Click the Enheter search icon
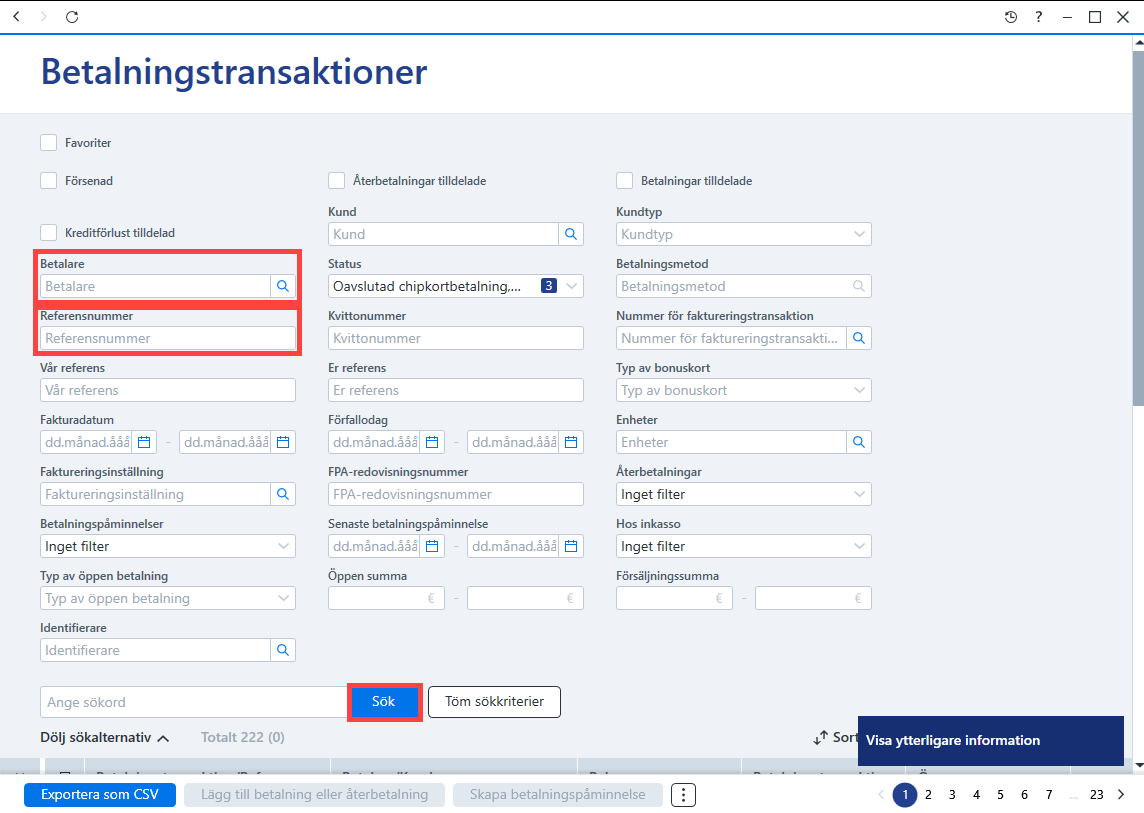The image size is (1144, 813). click(859, 442)
